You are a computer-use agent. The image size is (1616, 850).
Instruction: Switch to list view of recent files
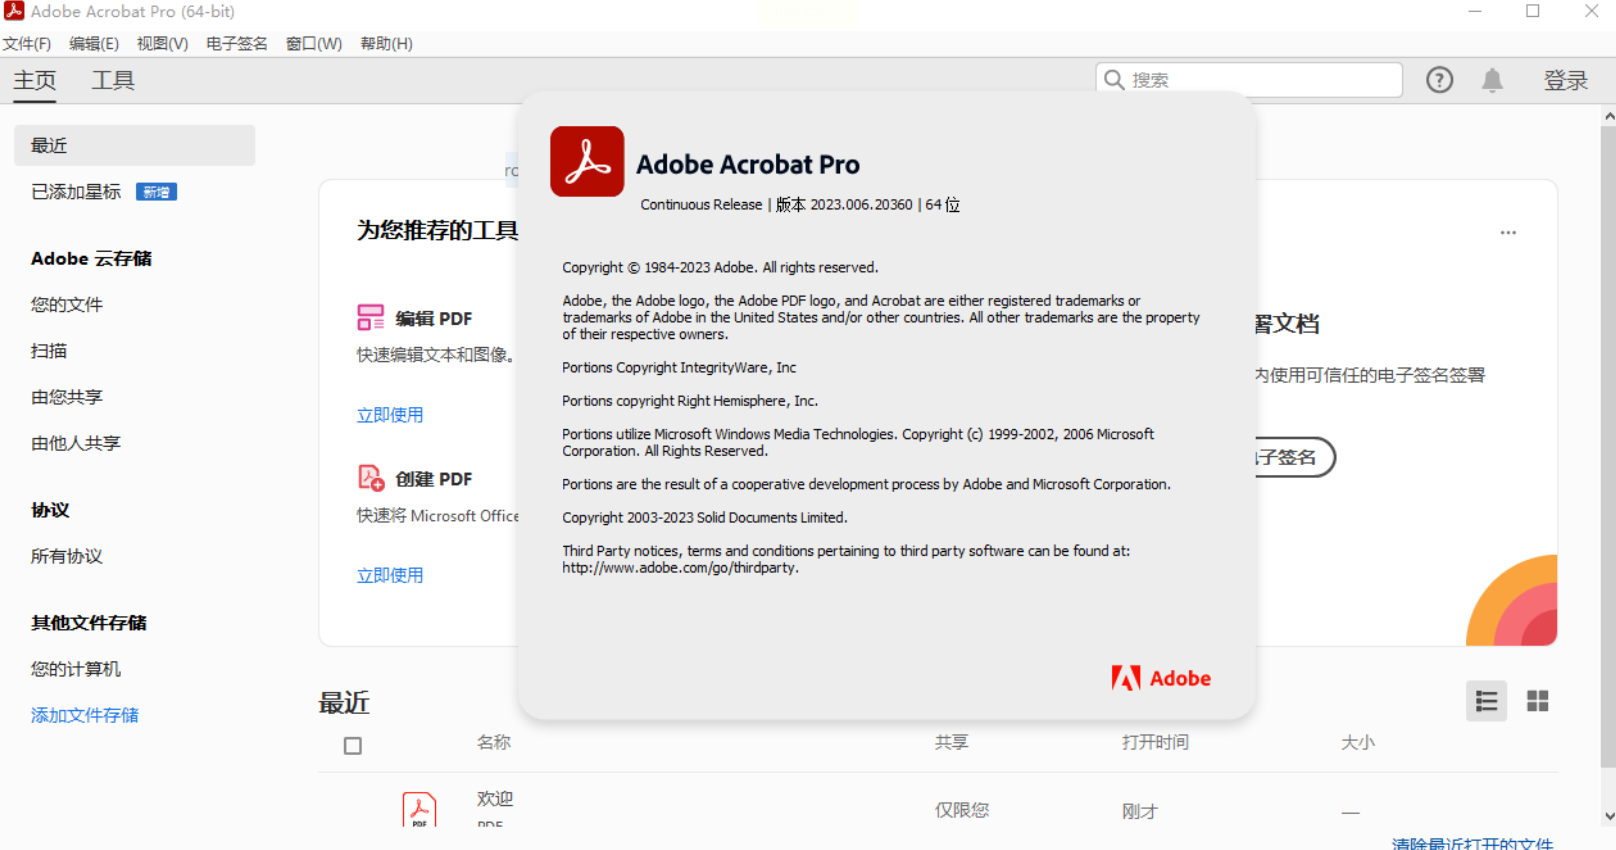[x=1486, y=701]
